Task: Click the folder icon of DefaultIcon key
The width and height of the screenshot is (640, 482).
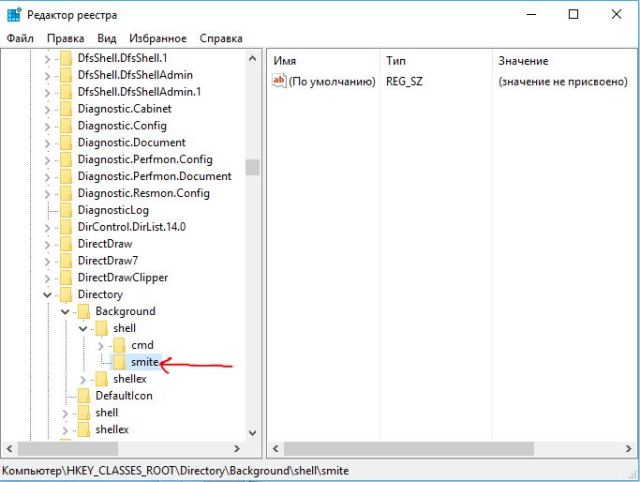Action: [84, 396]
